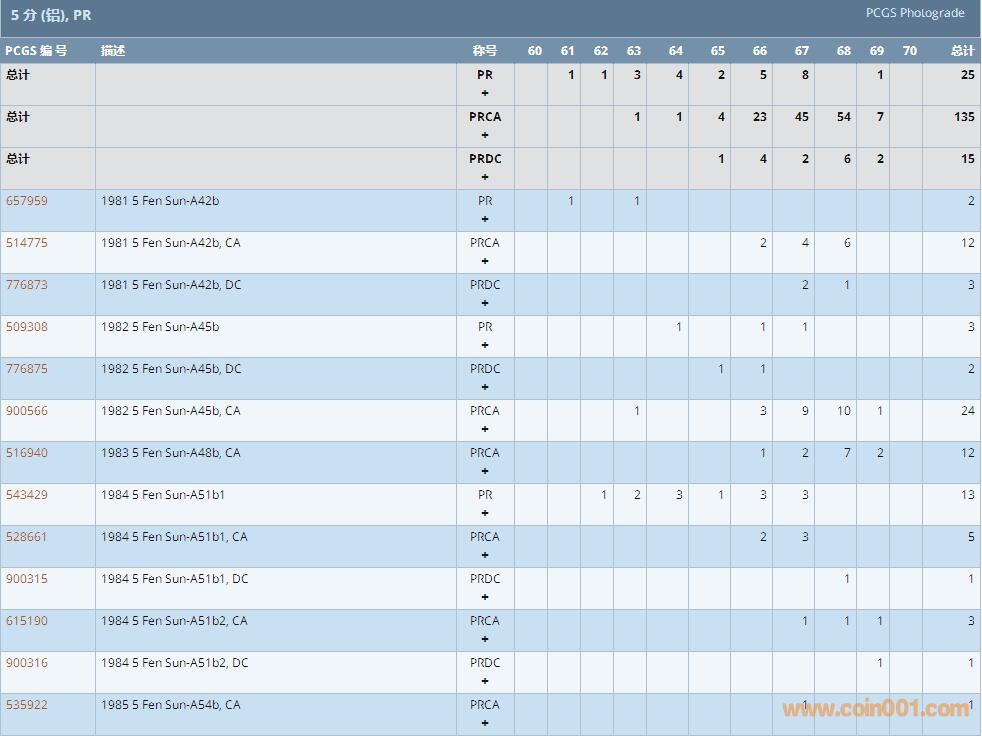This screenshot has height=736, width=982.
Task: Click the 描述 column header
Action: 113,51
